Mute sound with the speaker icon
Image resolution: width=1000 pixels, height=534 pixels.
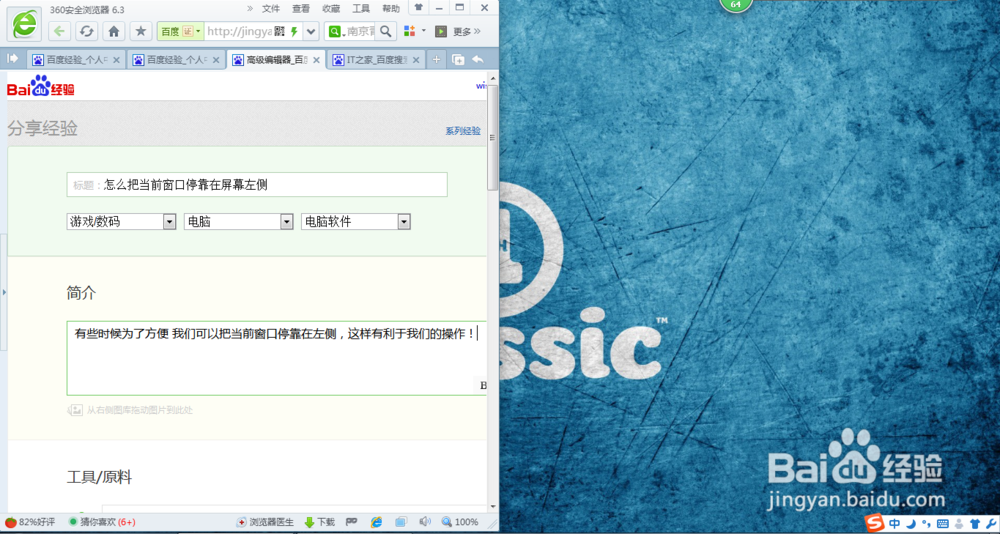(x=425, y=522)
